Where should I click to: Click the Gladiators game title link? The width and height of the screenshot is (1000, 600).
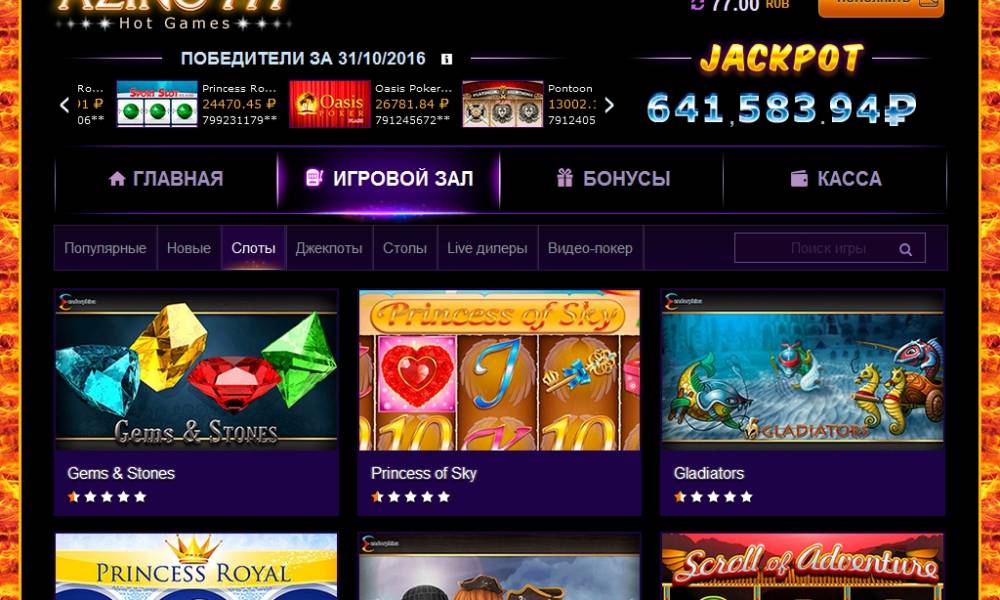pos(709,473)
